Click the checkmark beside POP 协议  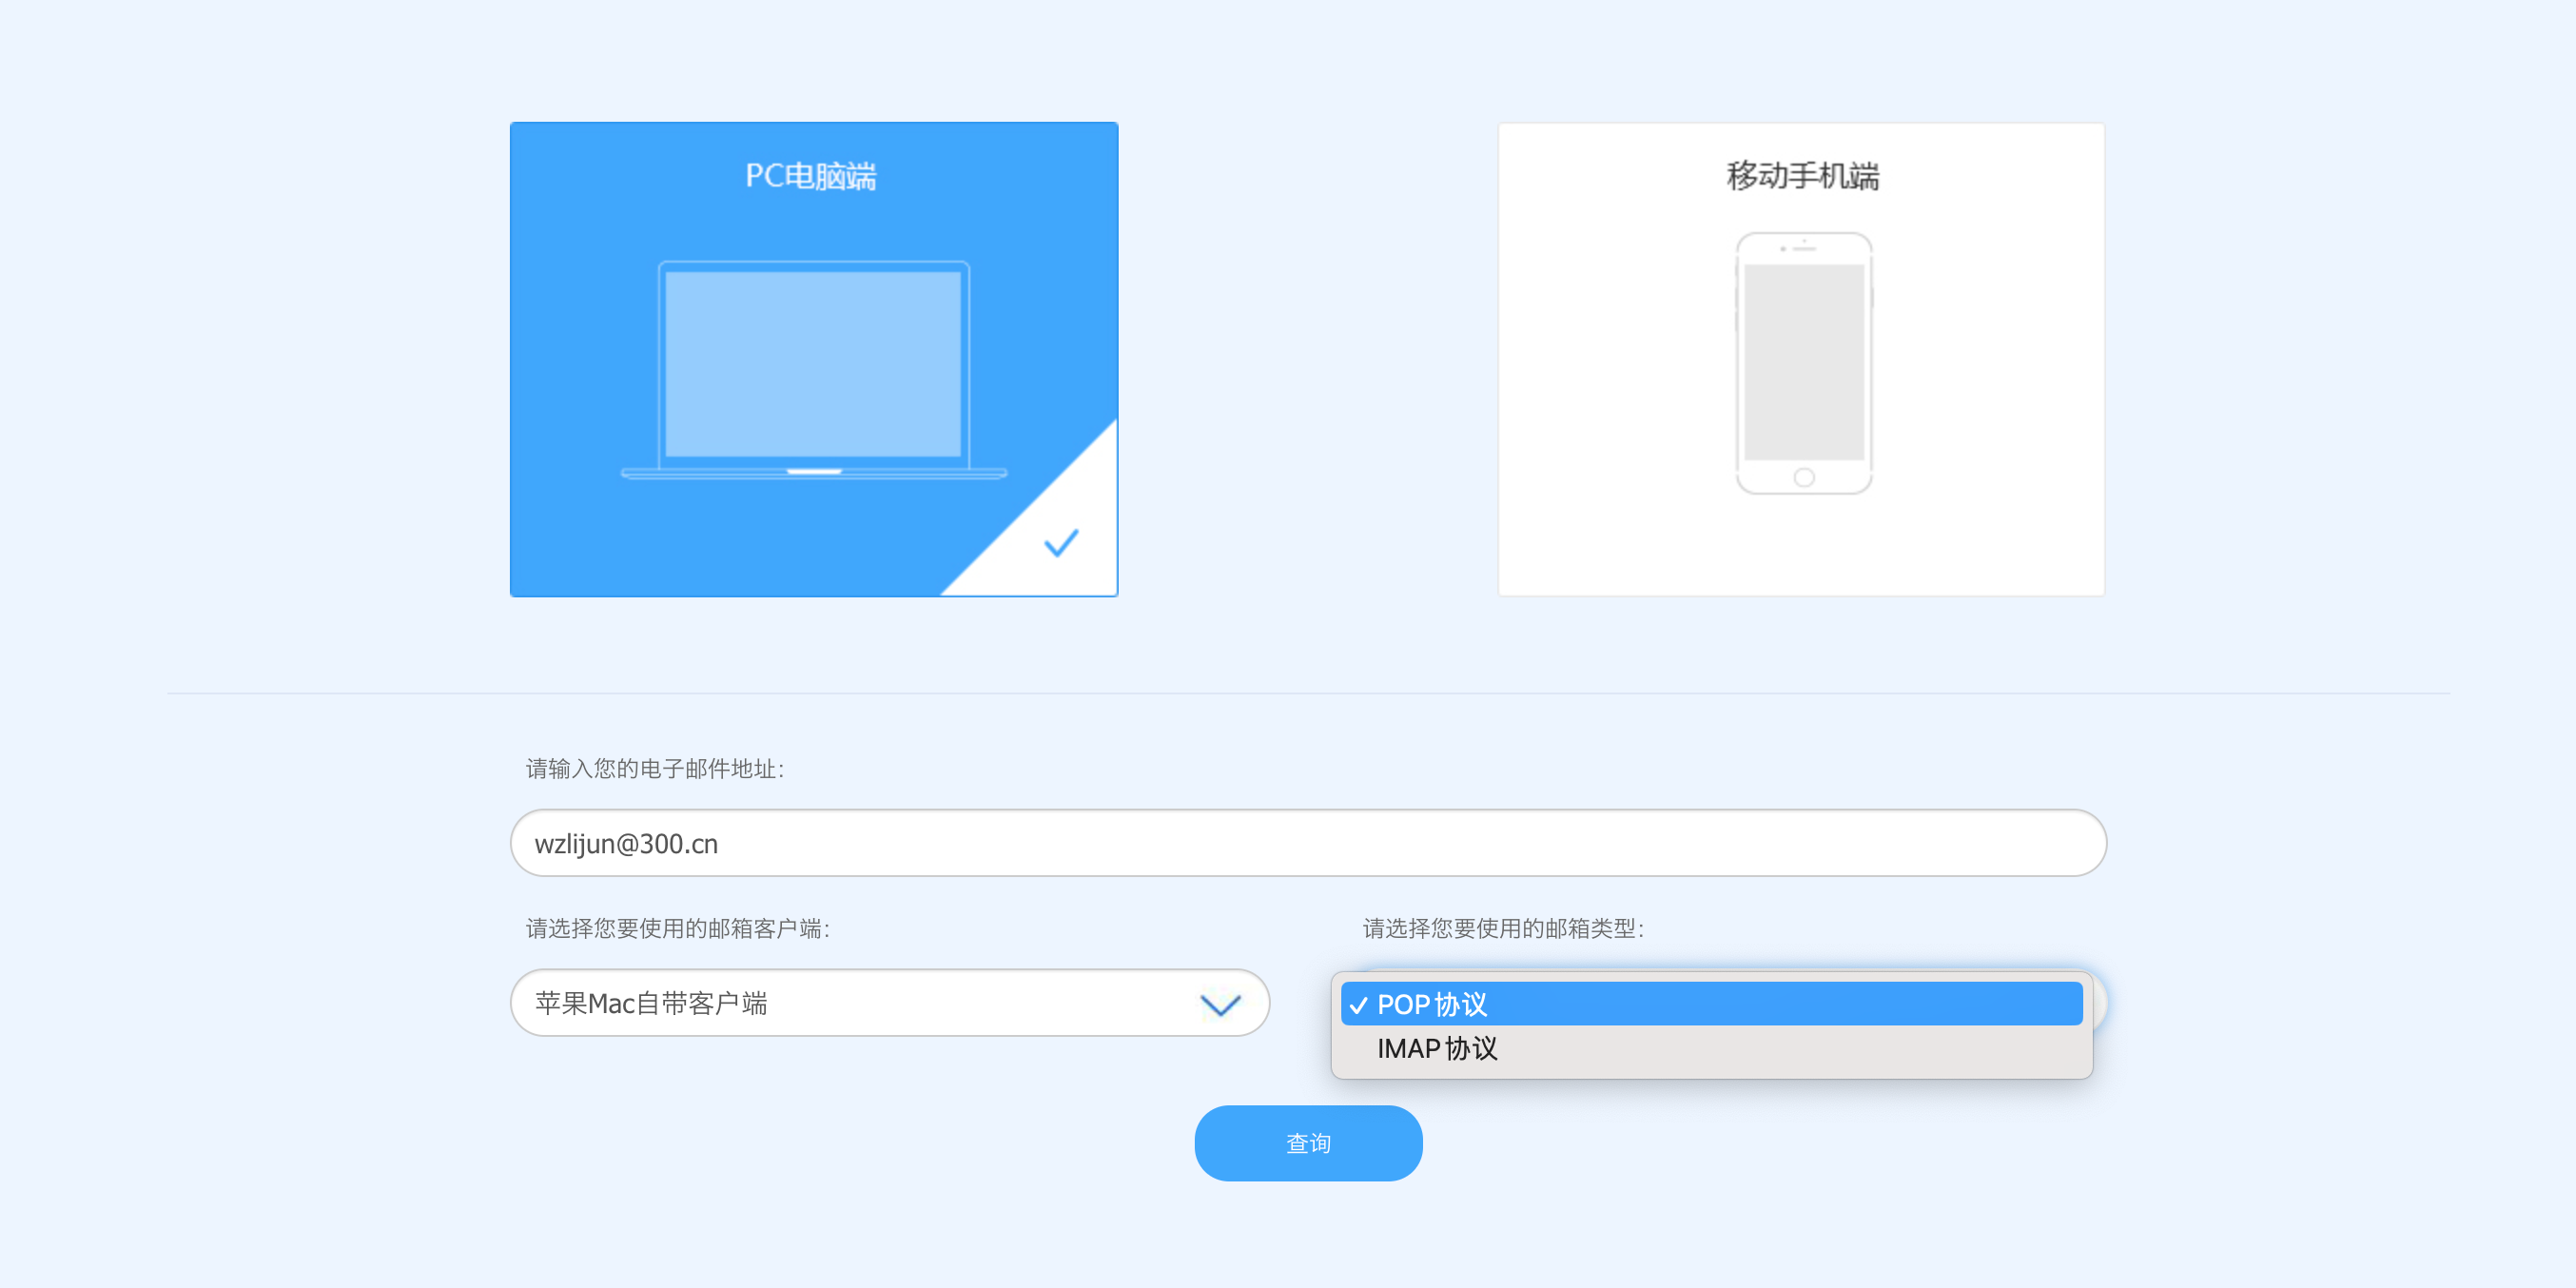(1358, 1005)
